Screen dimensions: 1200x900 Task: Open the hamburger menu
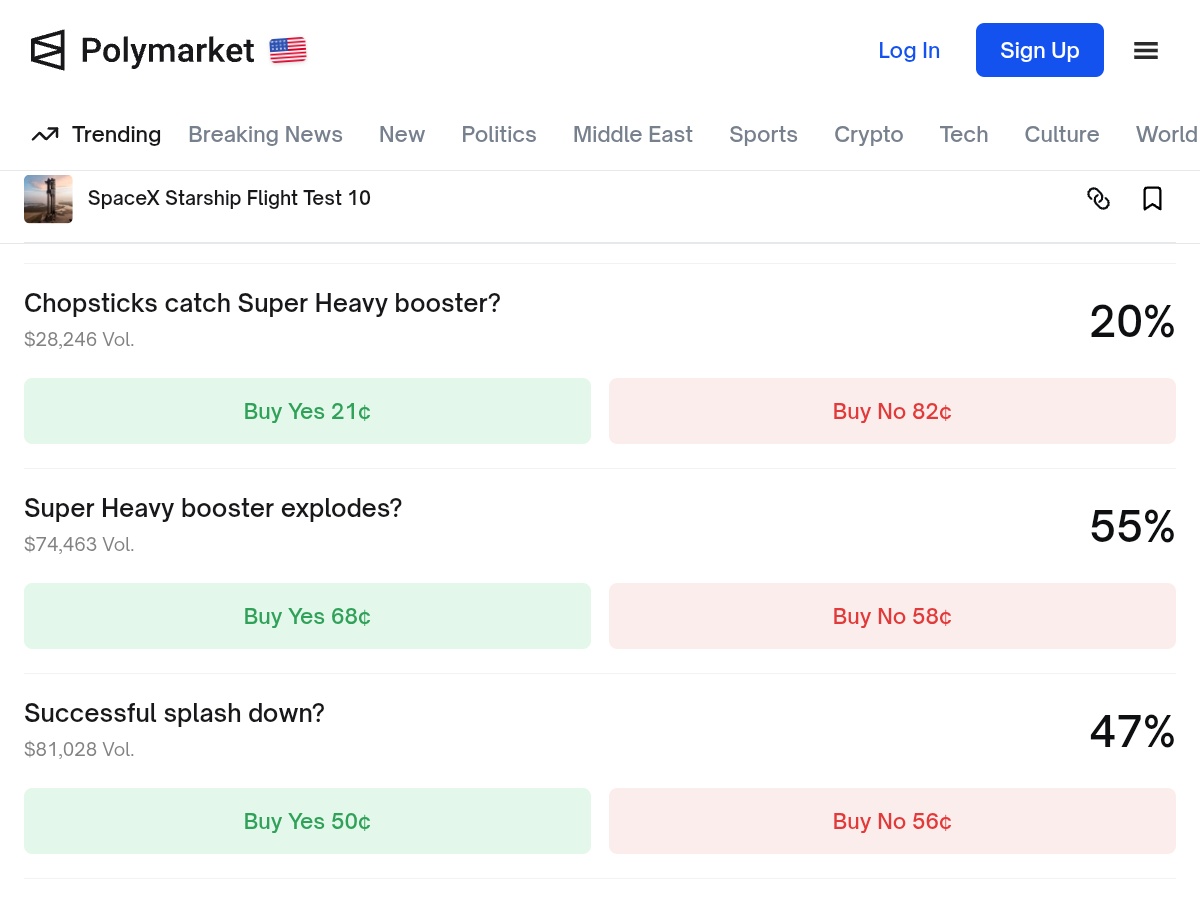[x=1146, y=51]
